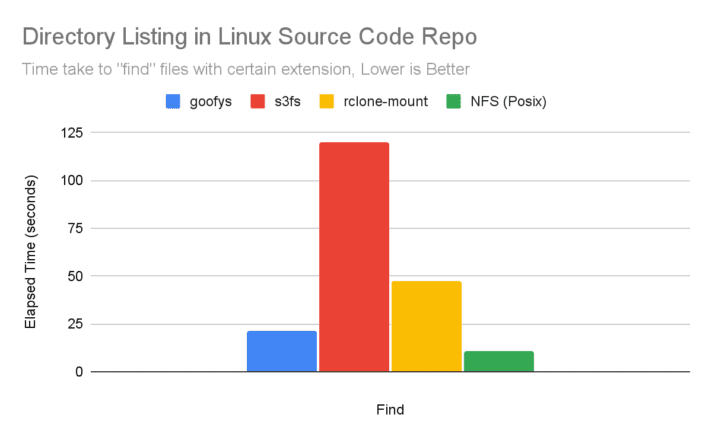Screen dimensions: 712x440
Task: Click the blue goofys bar
Action: pos(282,351)
